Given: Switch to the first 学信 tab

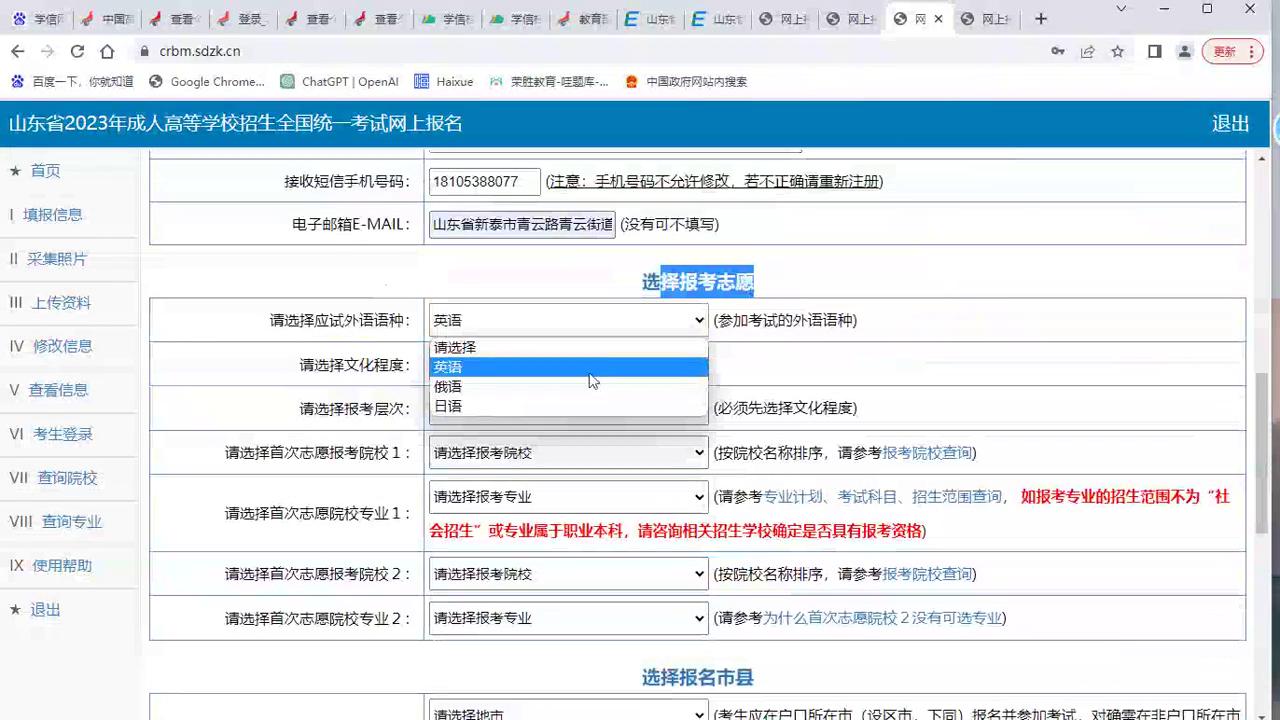Looking at the screenshot, I should click(x=39, y=18).
